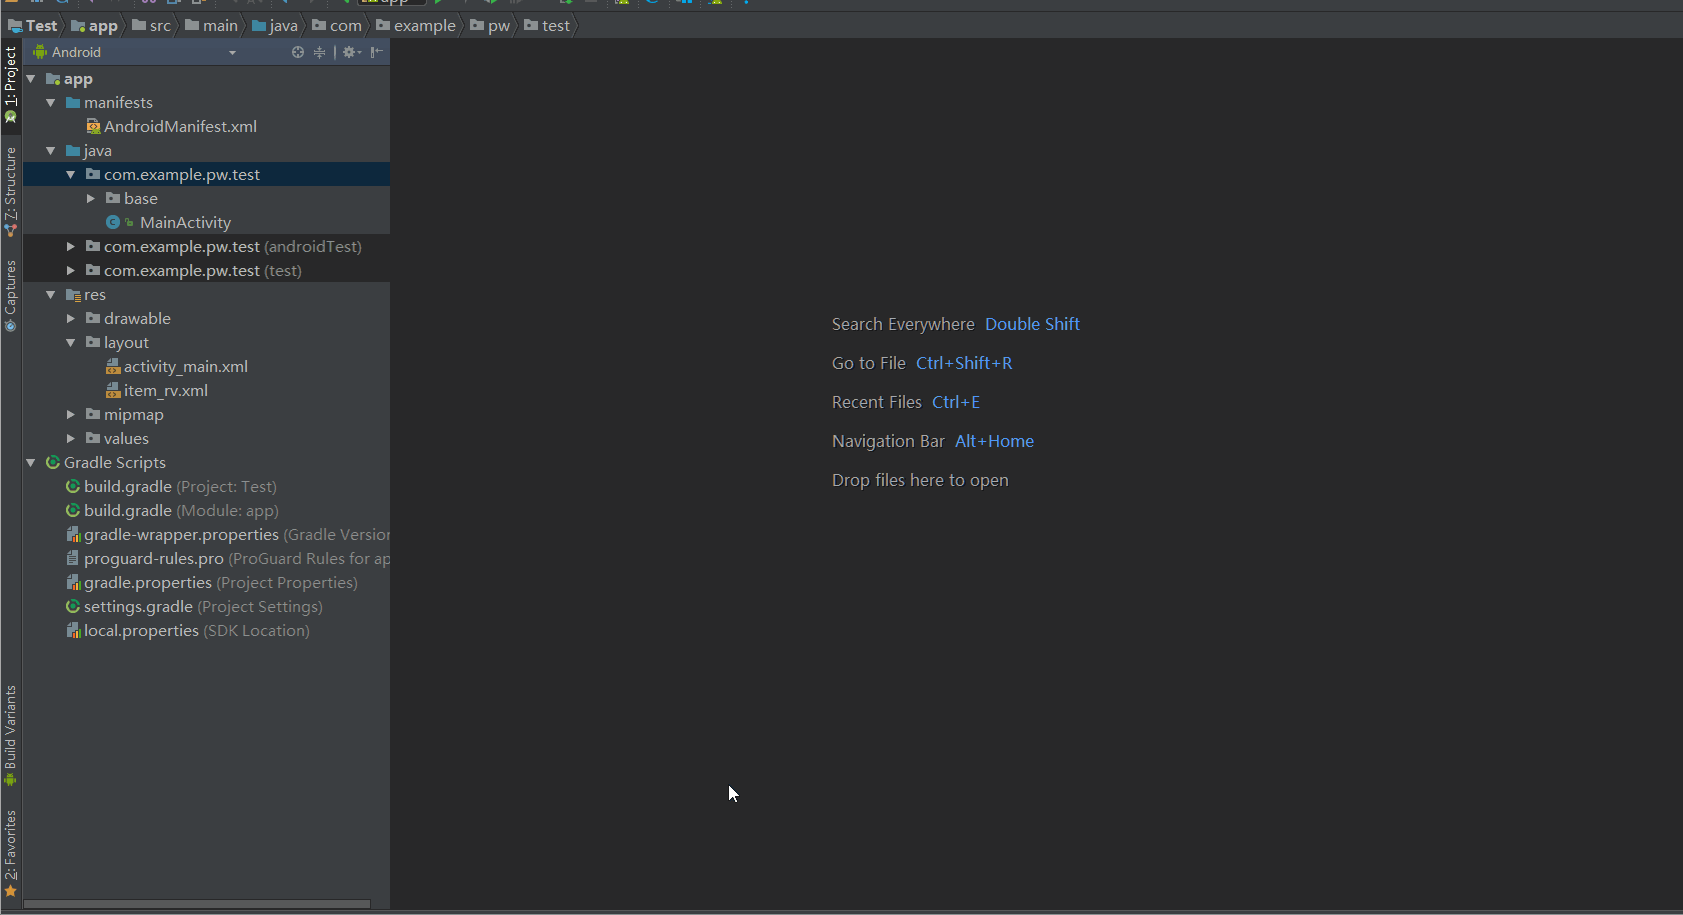Screen dimensions: 1683x915
Task: Click the item_rv.xml layout file icon
Action: tap(113, 391)
